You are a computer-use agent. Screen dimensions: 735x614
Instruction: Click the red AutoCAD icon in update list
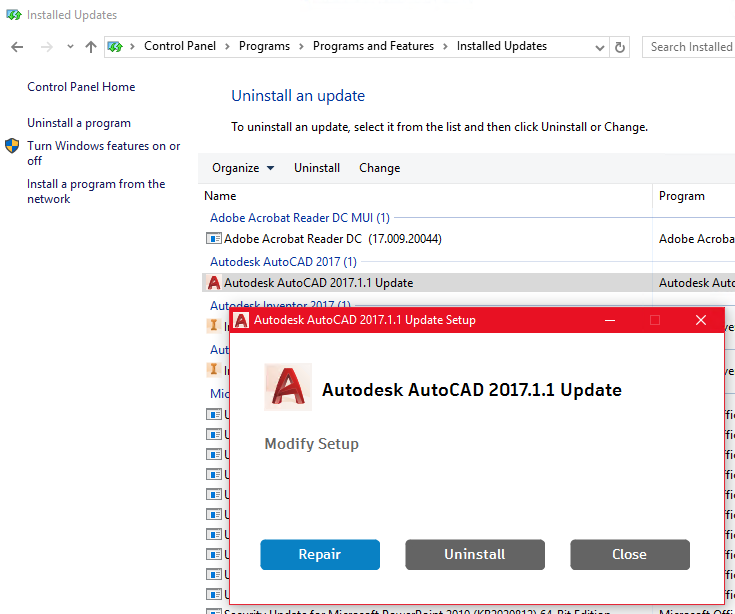(x=214, y=283)
